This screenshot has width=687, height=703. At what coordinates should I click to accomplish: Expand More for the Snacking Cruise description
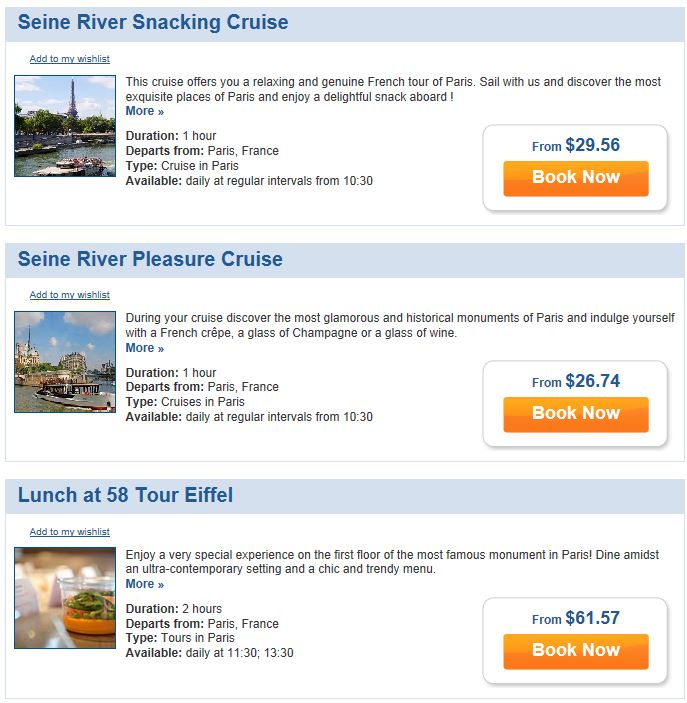click(144, 111)
